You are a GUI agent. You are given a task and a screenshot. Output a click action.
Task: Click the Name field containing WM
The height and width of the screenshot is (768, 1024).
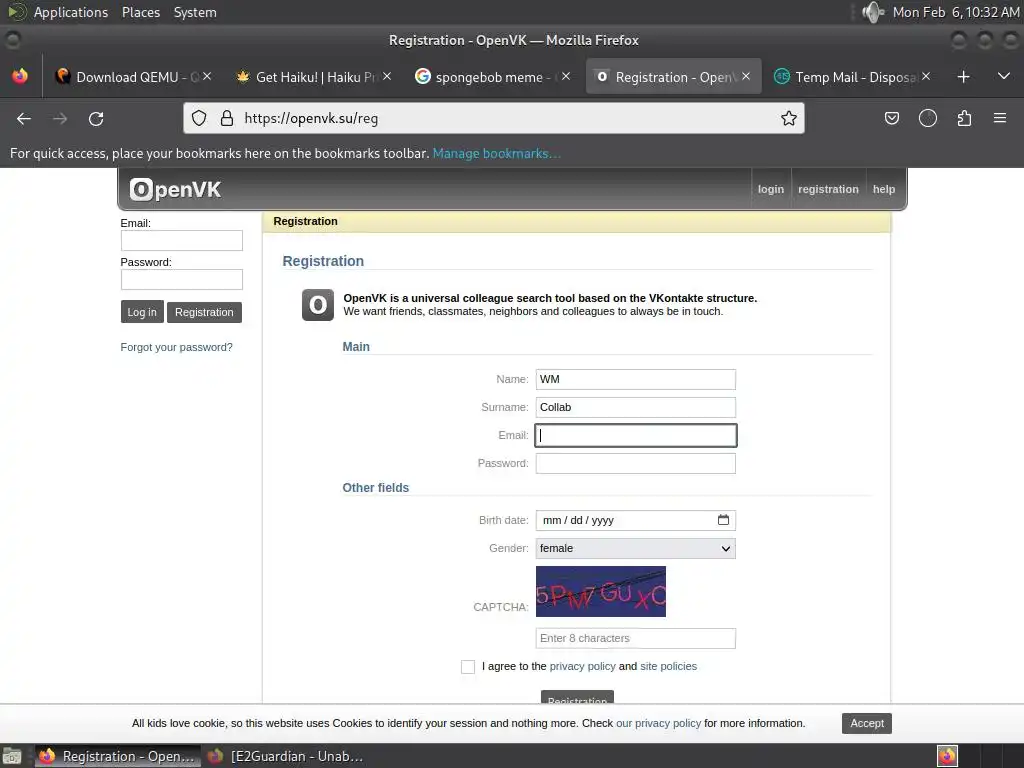pyautogui.click(x=635, y=379)
